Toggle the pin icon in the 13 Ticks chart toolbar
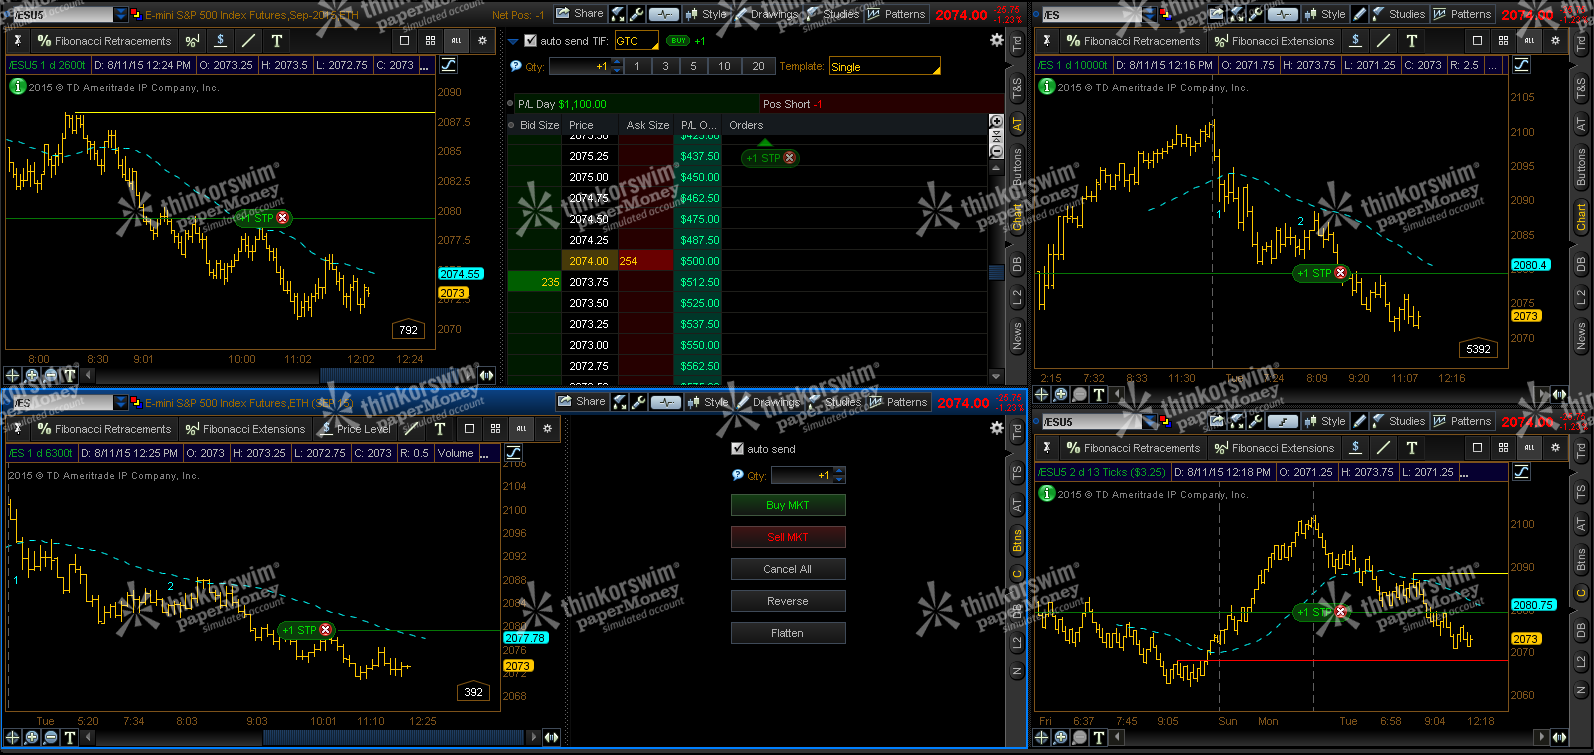Screen dimensions: 1594x755 click(1046, 448)
